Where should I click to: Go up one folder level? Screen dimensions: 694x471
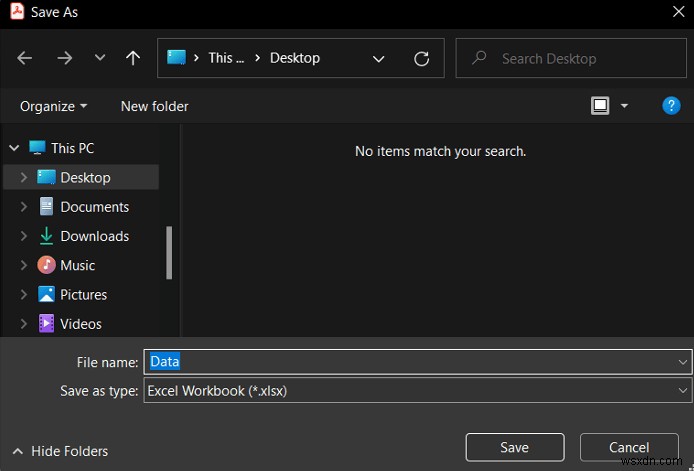(133, 58)
